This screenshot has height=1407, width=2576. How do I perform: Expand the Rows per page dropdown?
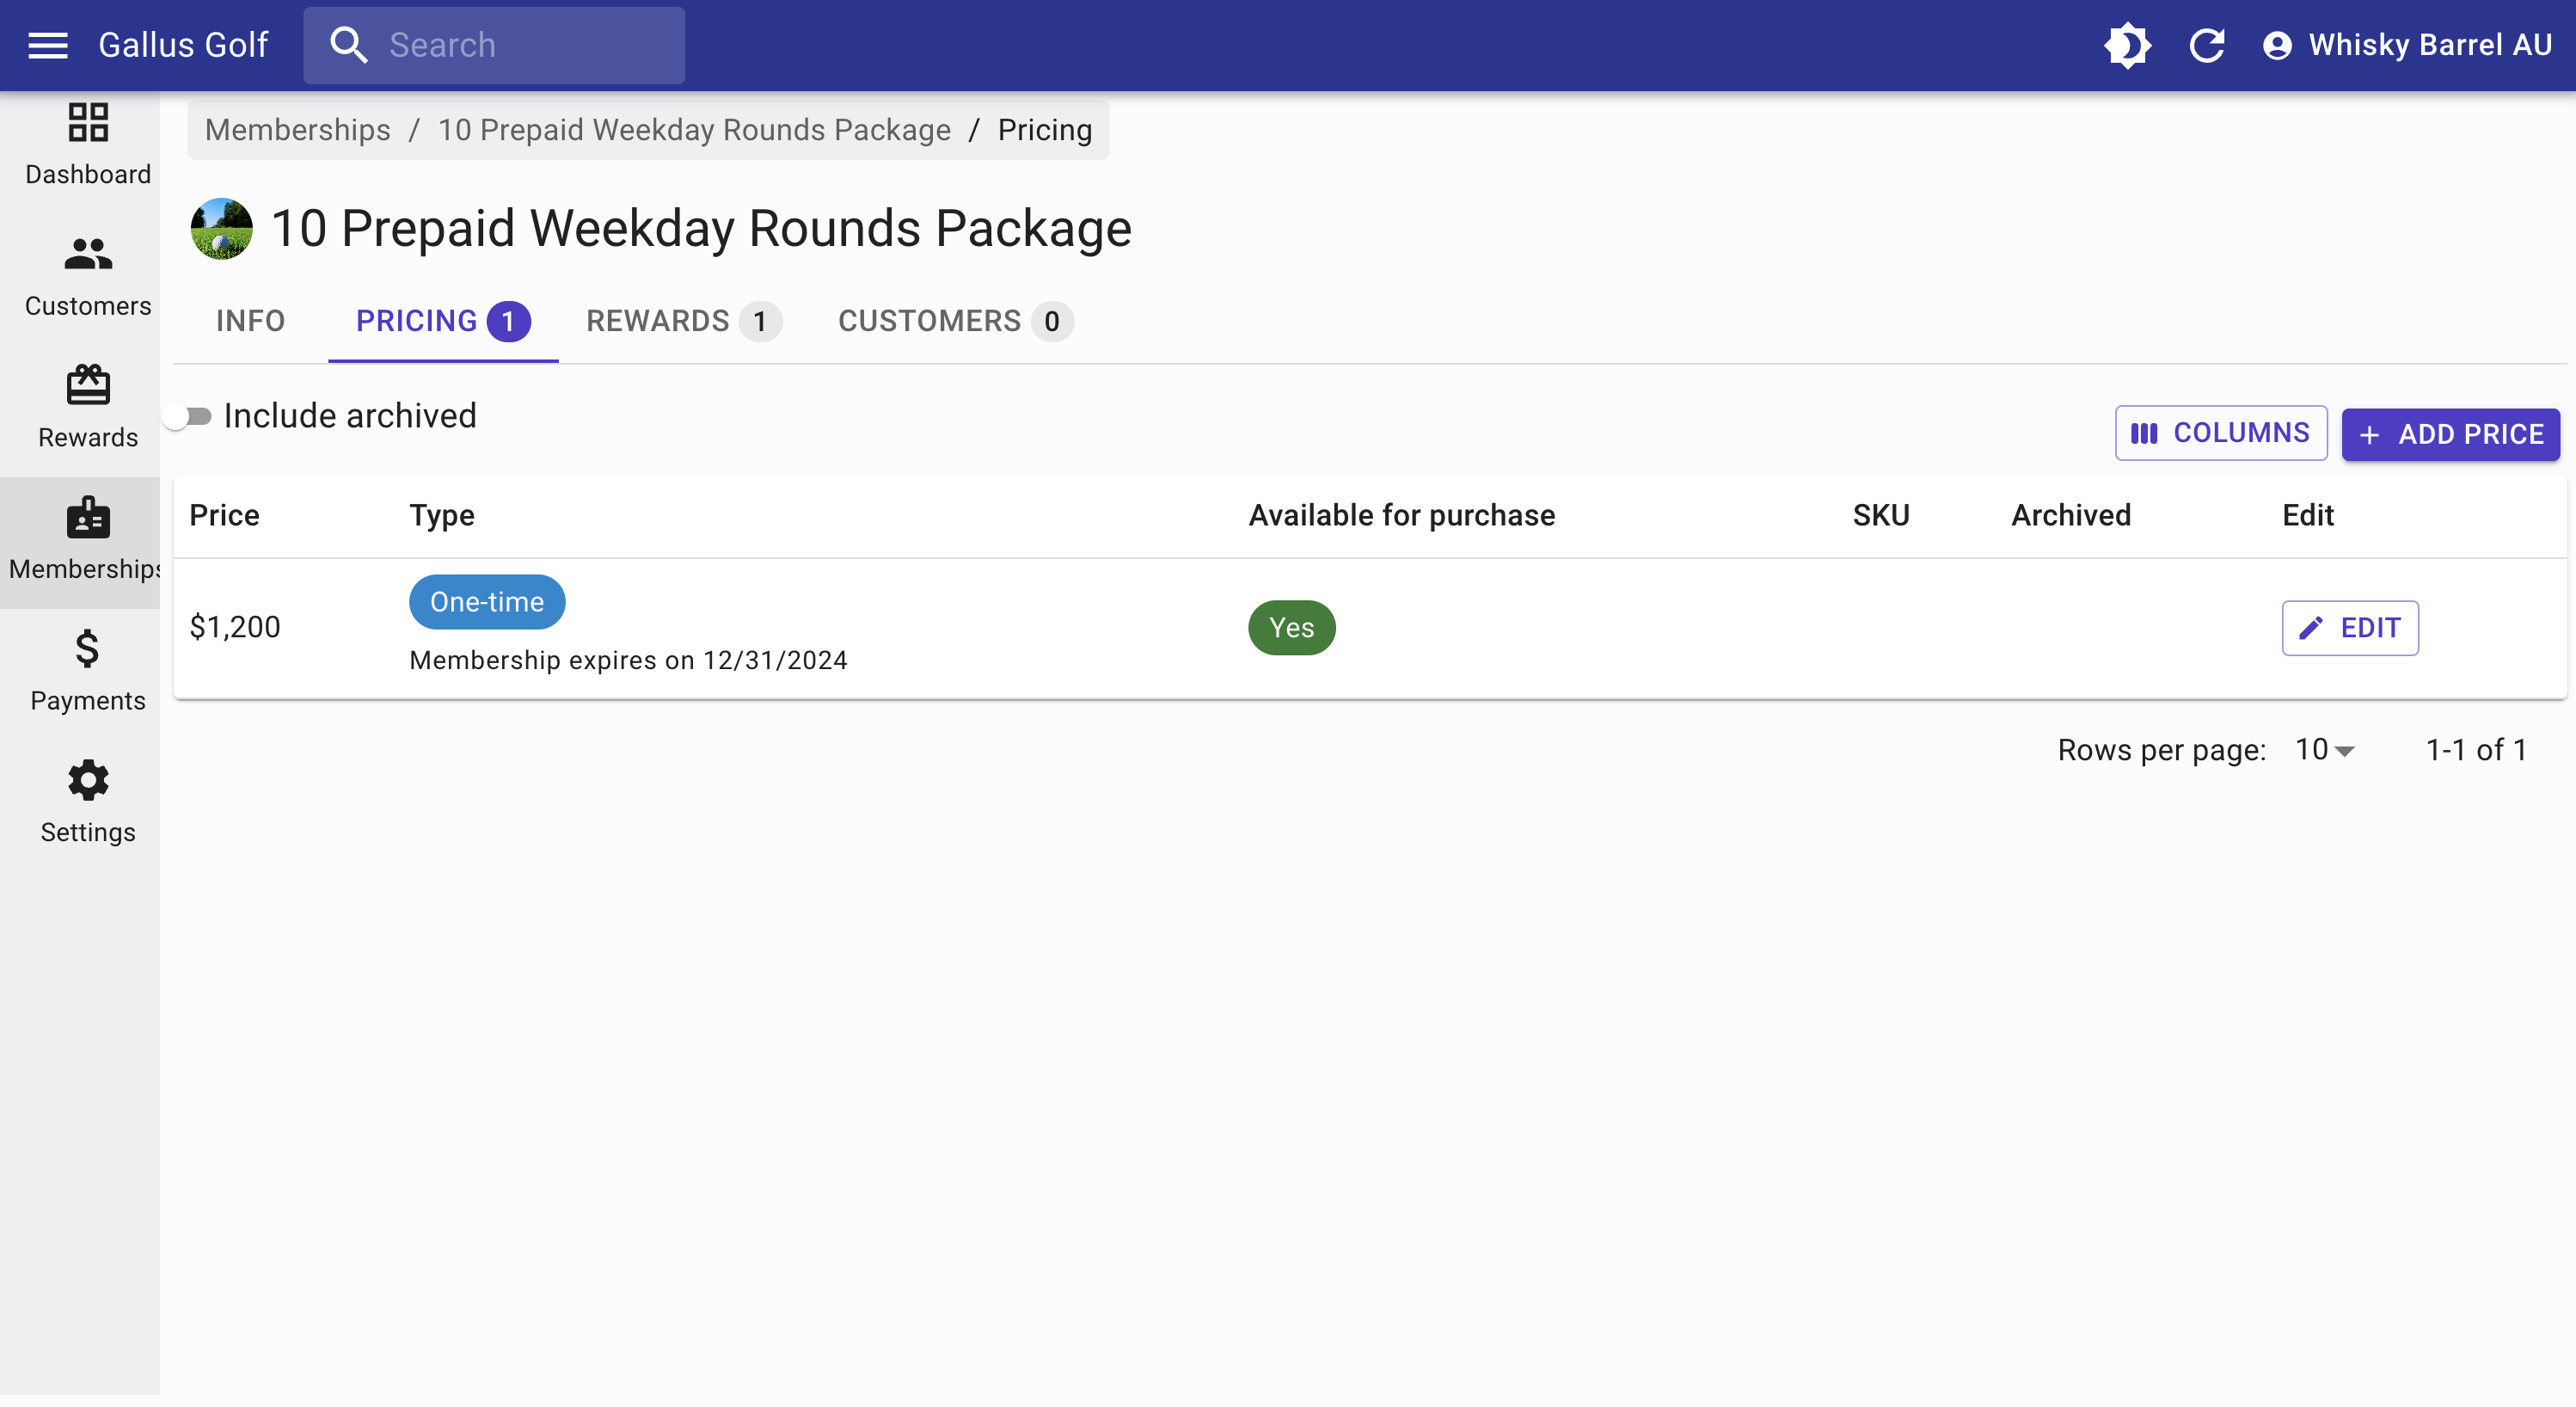[2325, 750]
